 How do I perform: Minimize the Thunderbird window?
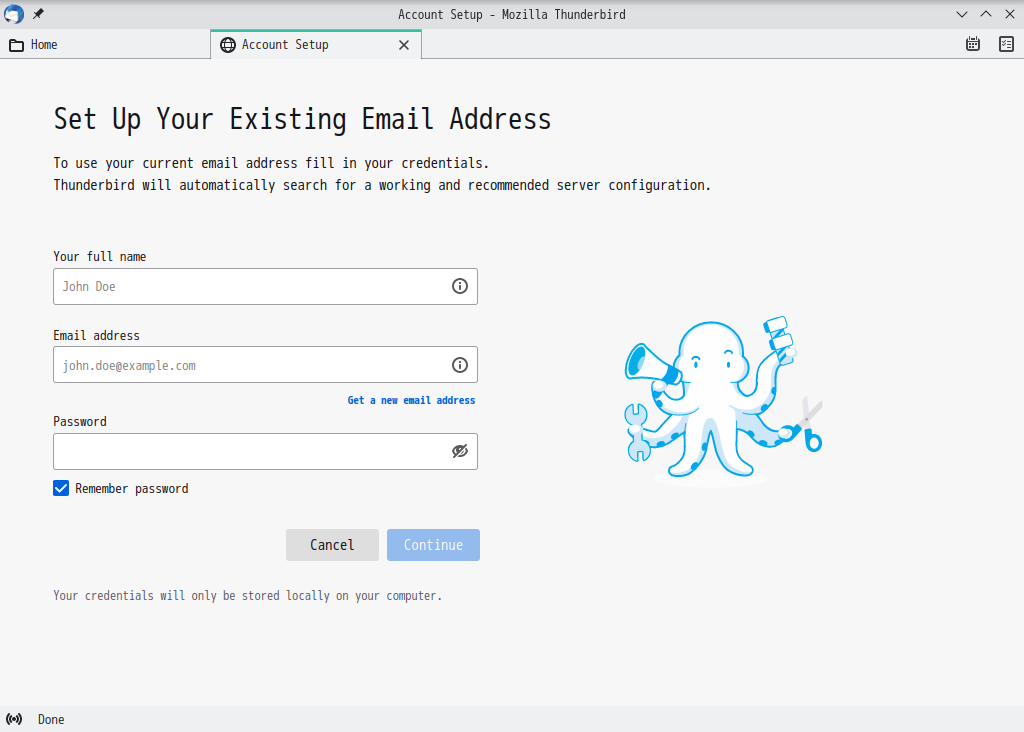[x=962, y=14]
